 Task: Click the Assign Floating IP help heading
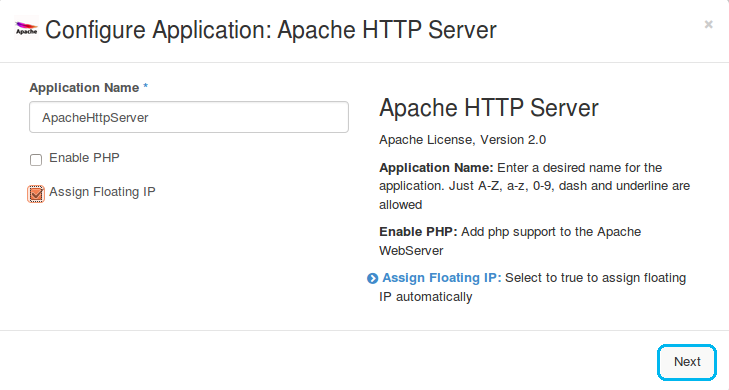pos(442,278)
